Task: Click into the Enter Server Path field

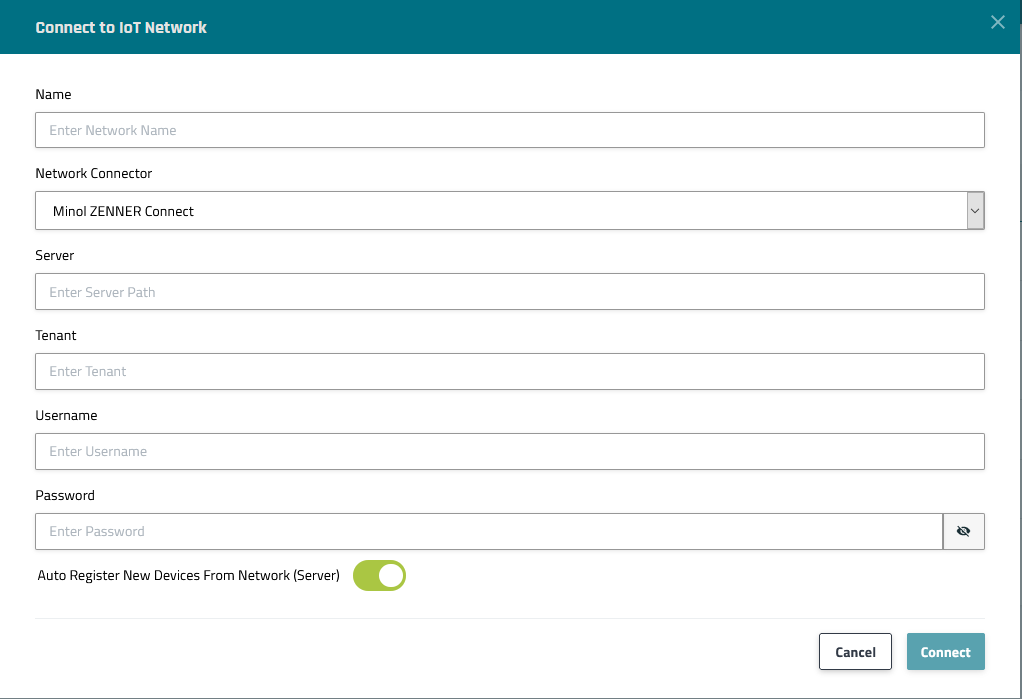Action: click(x=509, y=292)
